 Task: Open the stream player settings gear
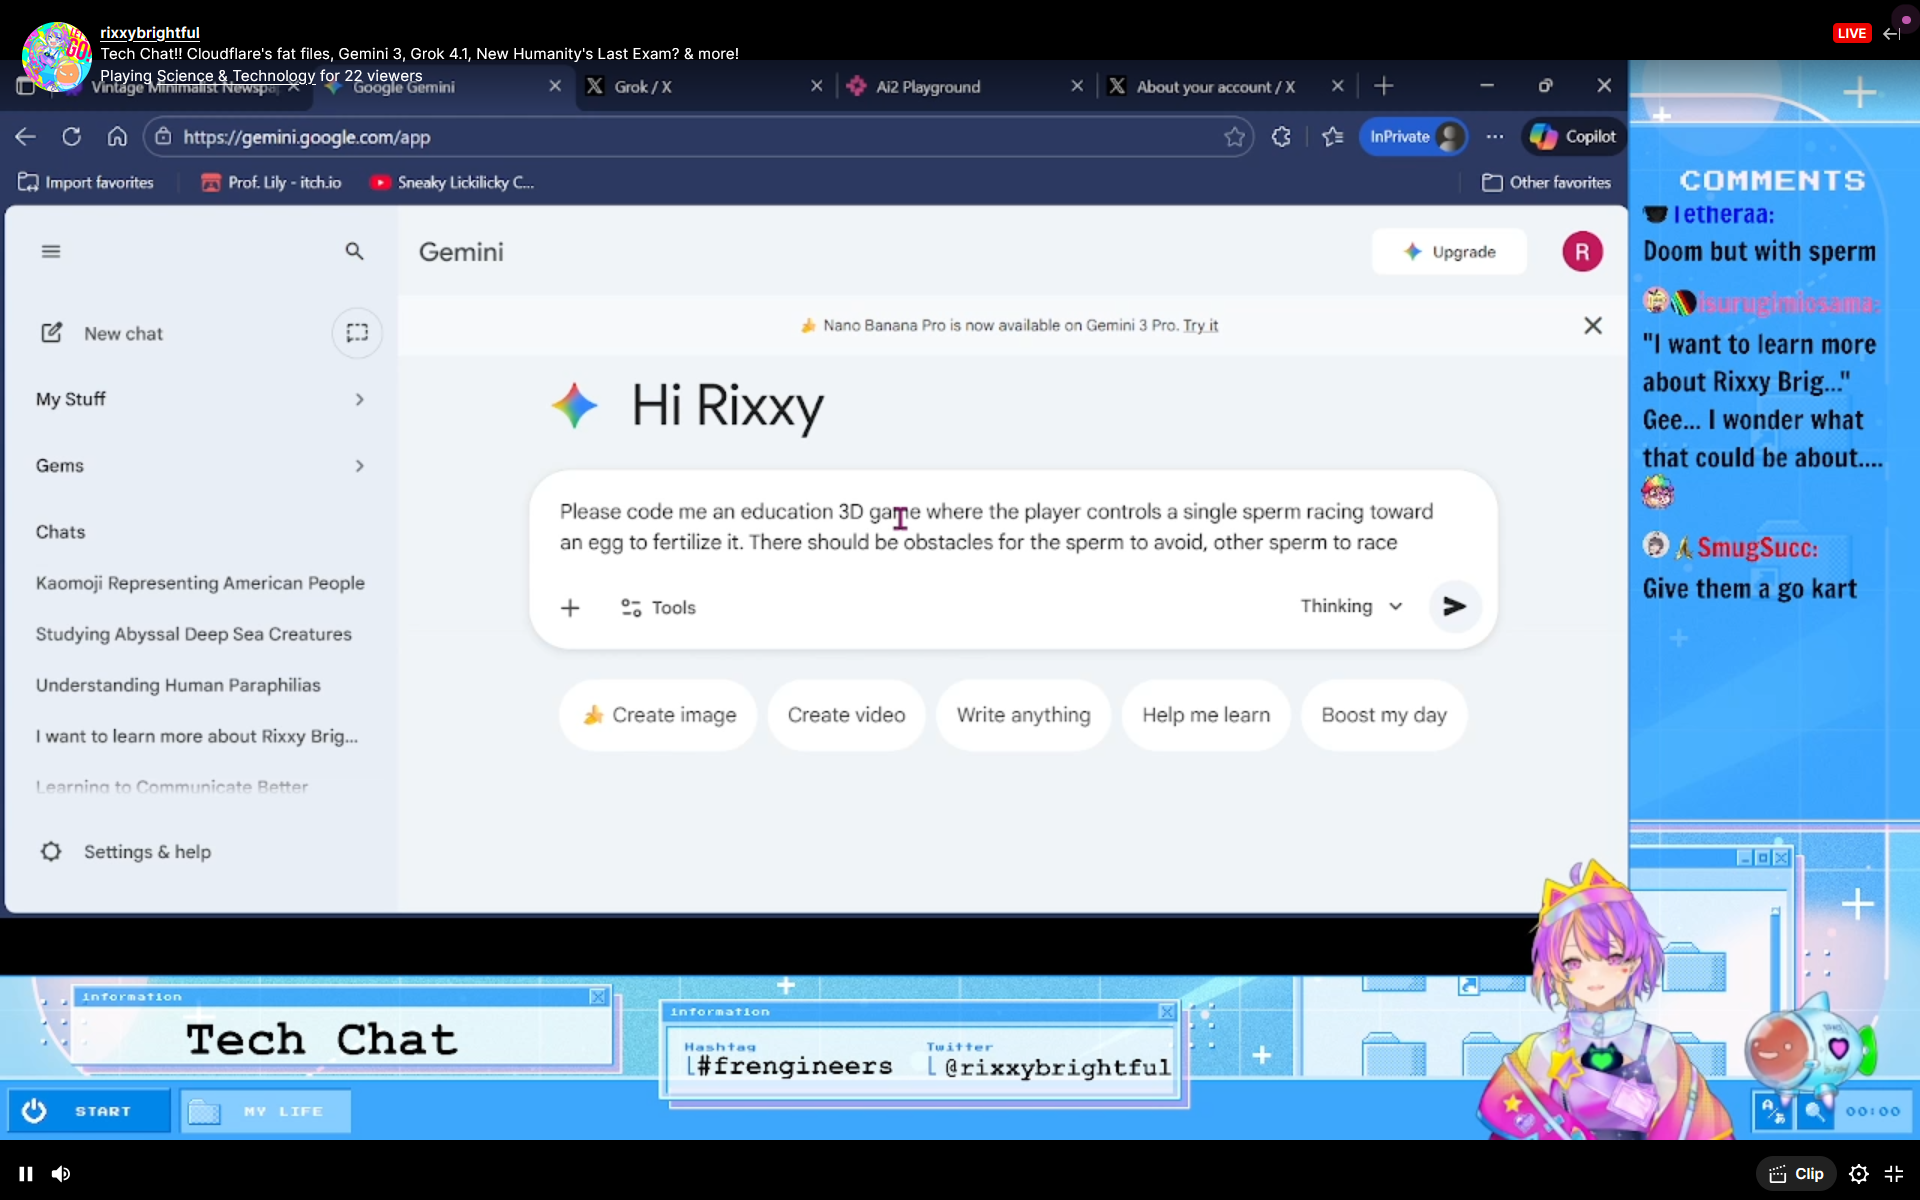click(x=1858, y=1174)
